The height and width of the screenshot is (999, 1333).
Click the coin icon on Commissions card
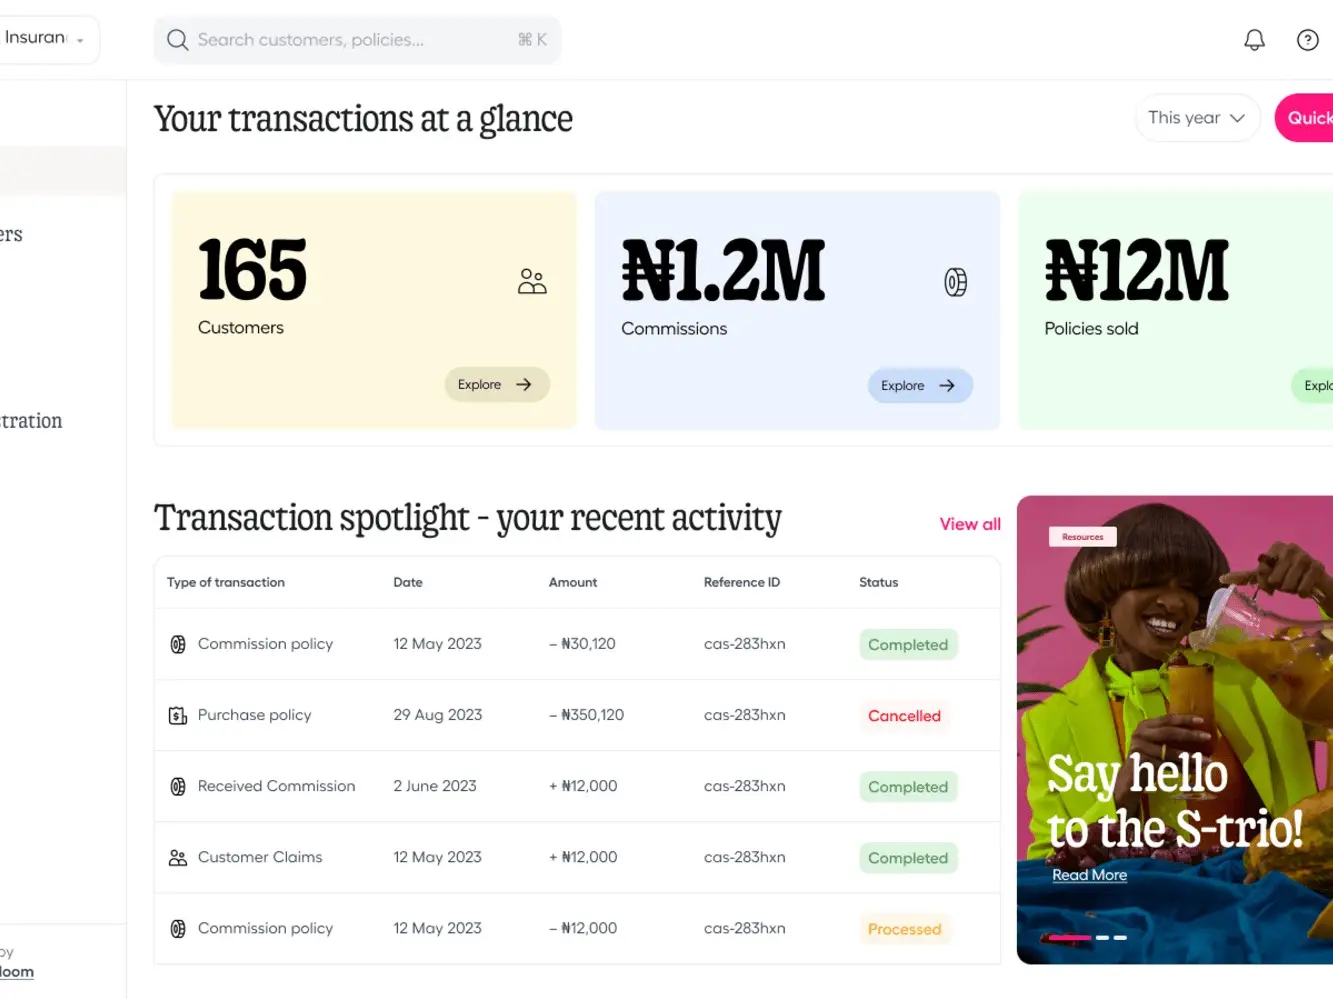[955, 283]
